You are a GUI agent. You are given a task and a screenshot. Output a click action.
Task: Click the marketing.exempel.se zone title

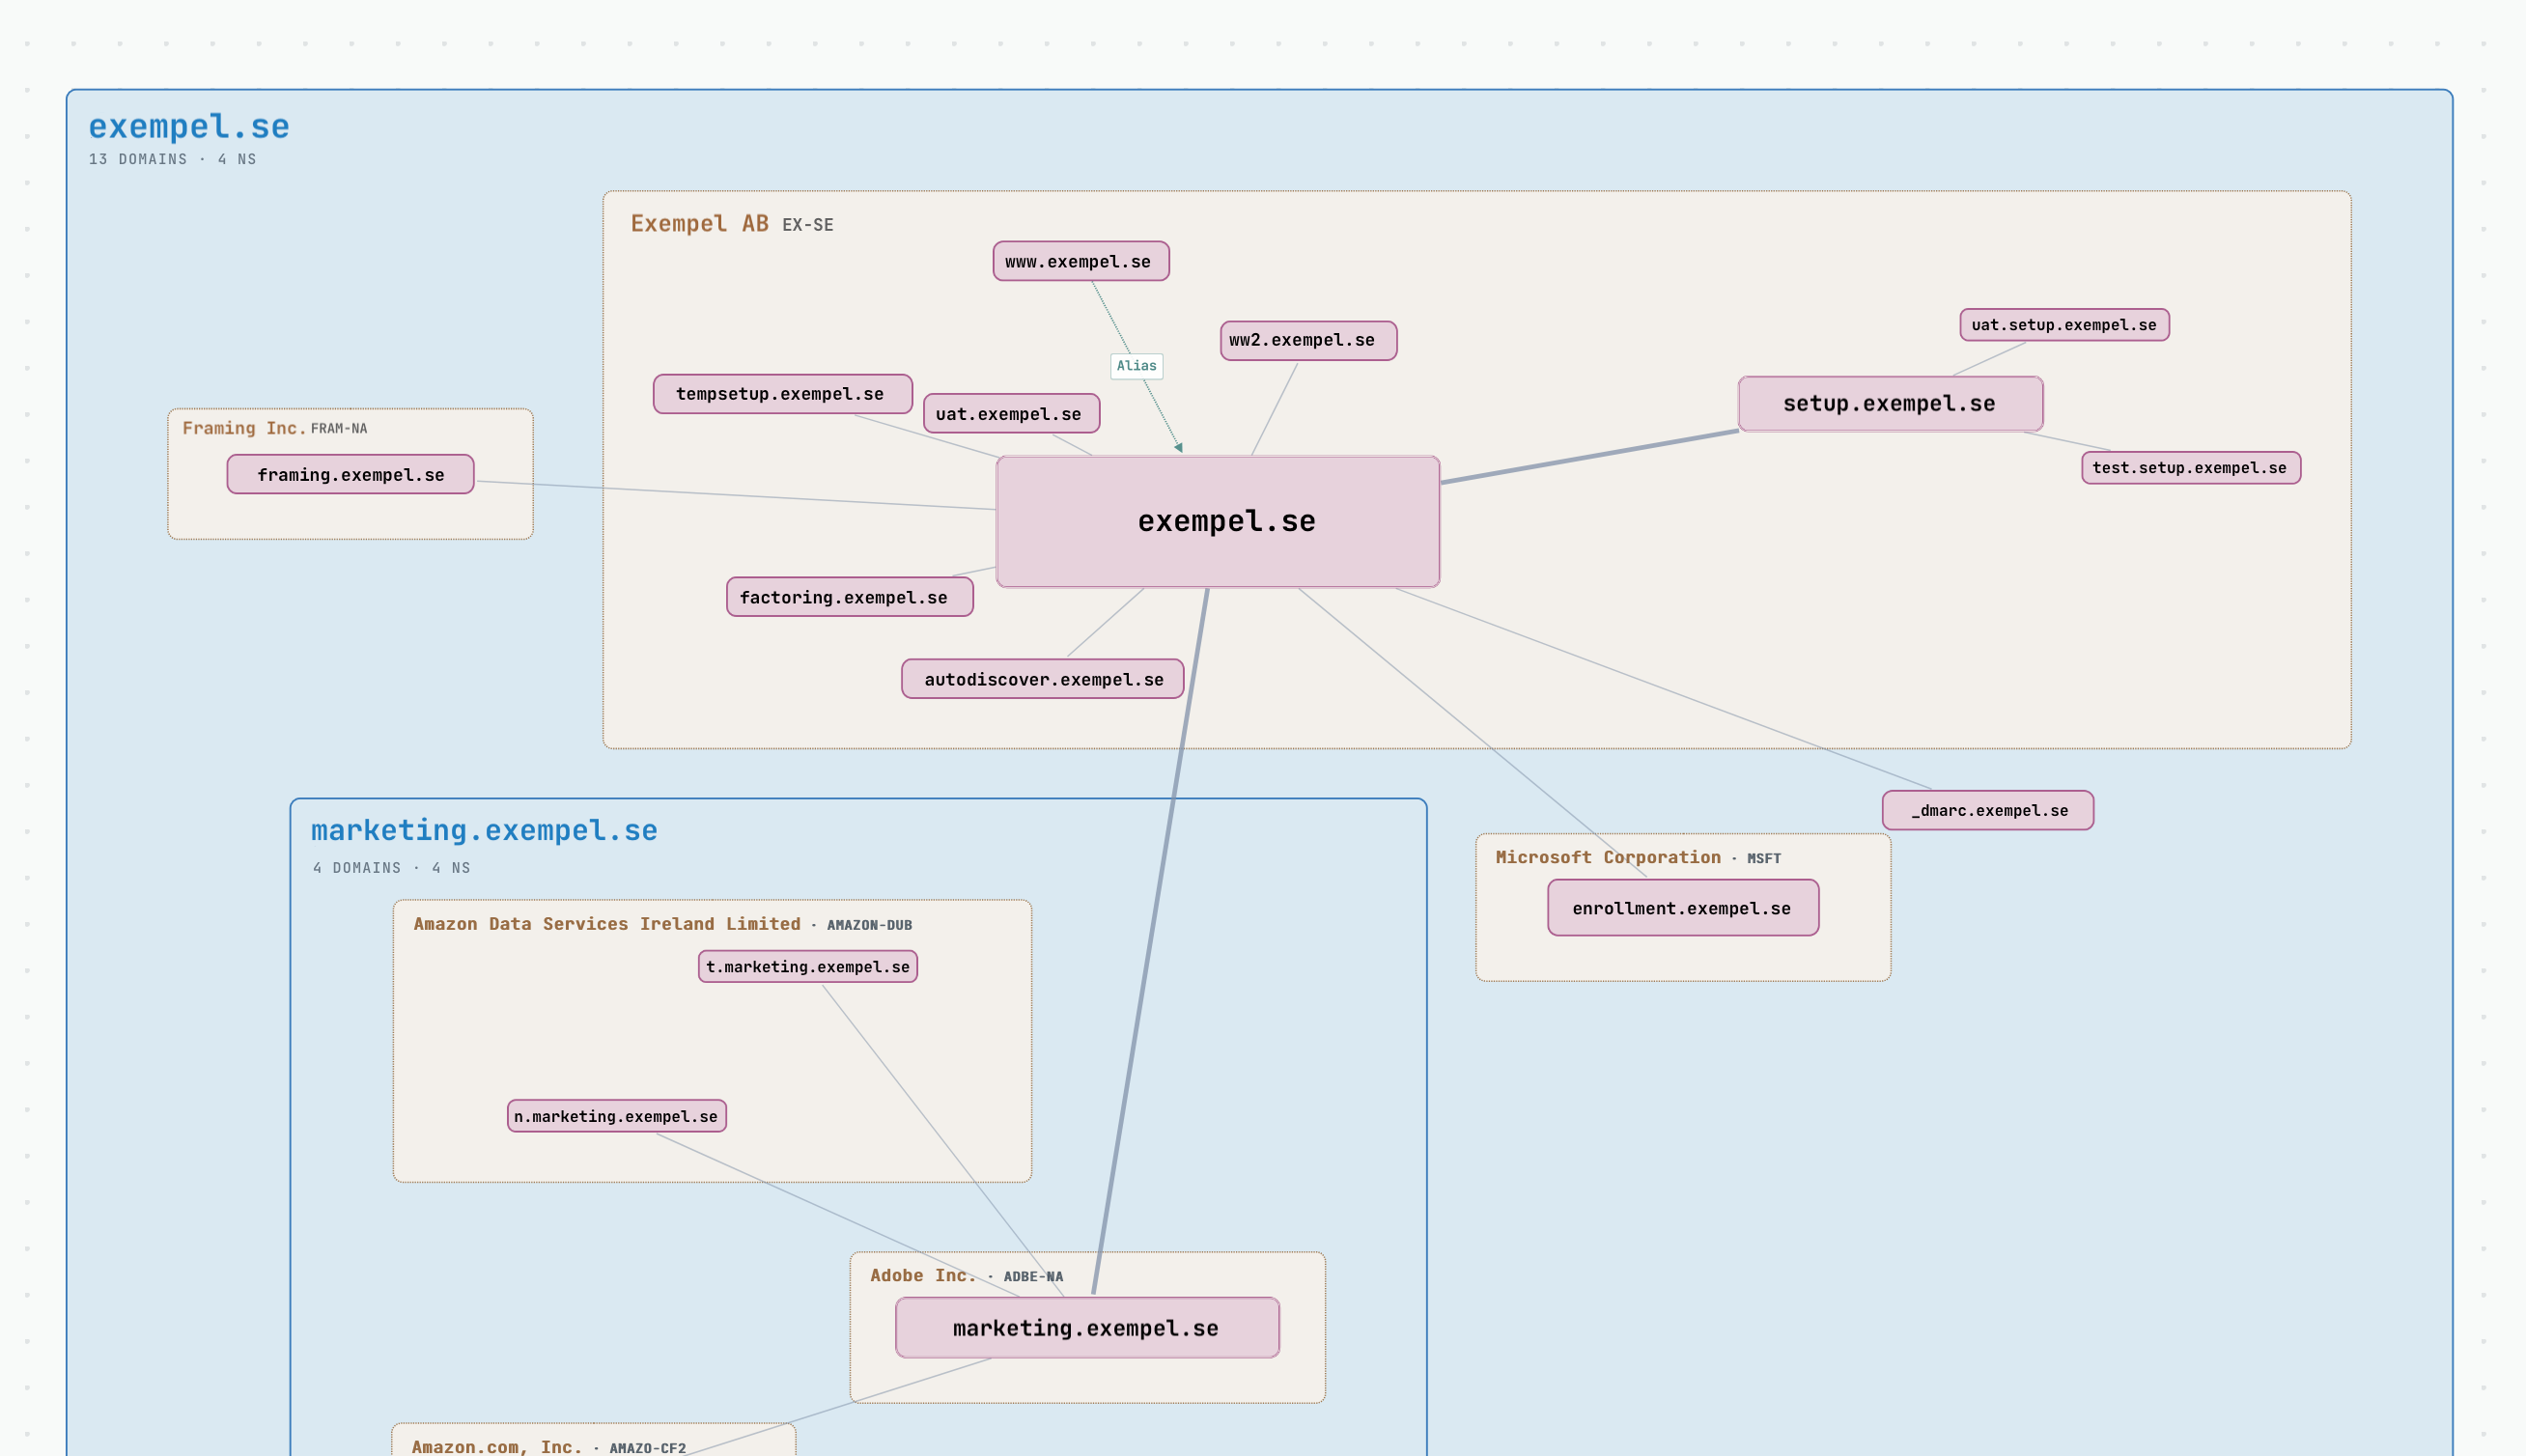pyautogui.click(x=484, y=829)
